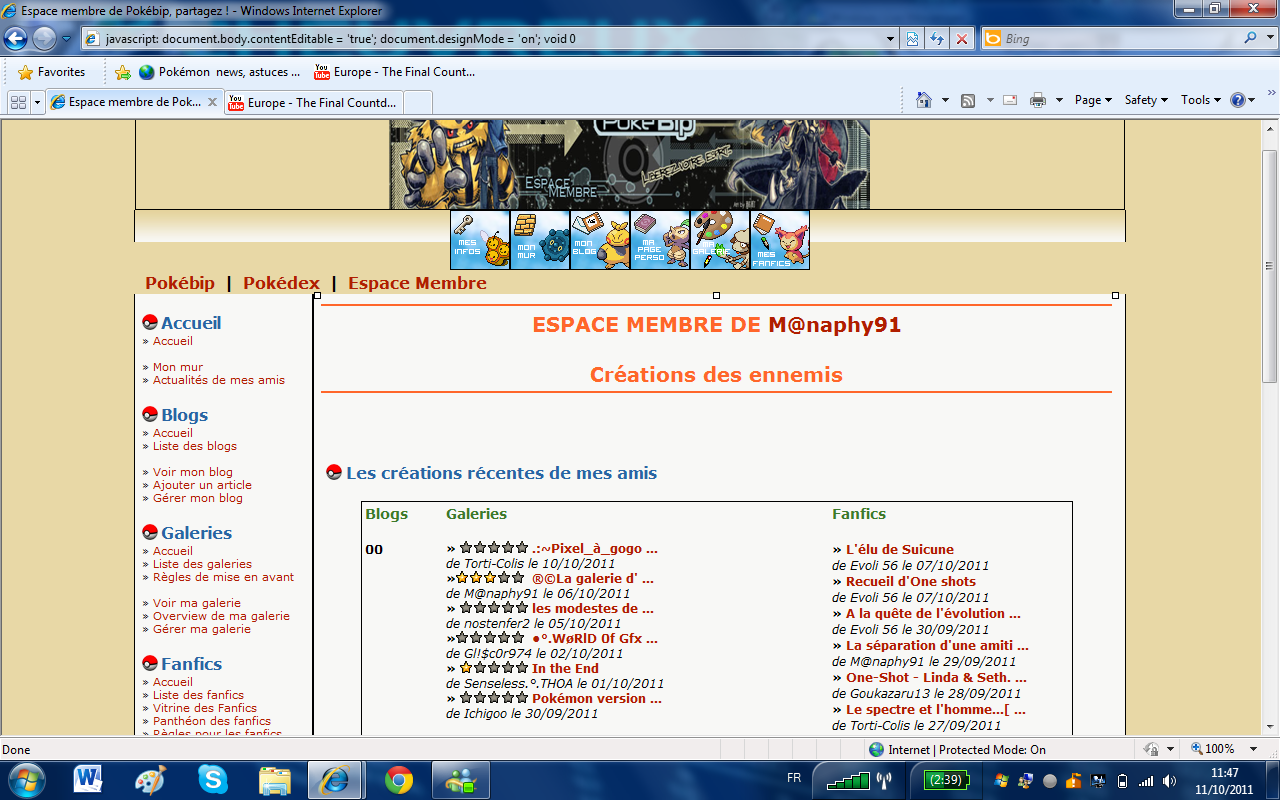This screenshot has width=1280, height=800.
Task: Open Windows Explorer folder on taskbar
Action: pos(274,779)
